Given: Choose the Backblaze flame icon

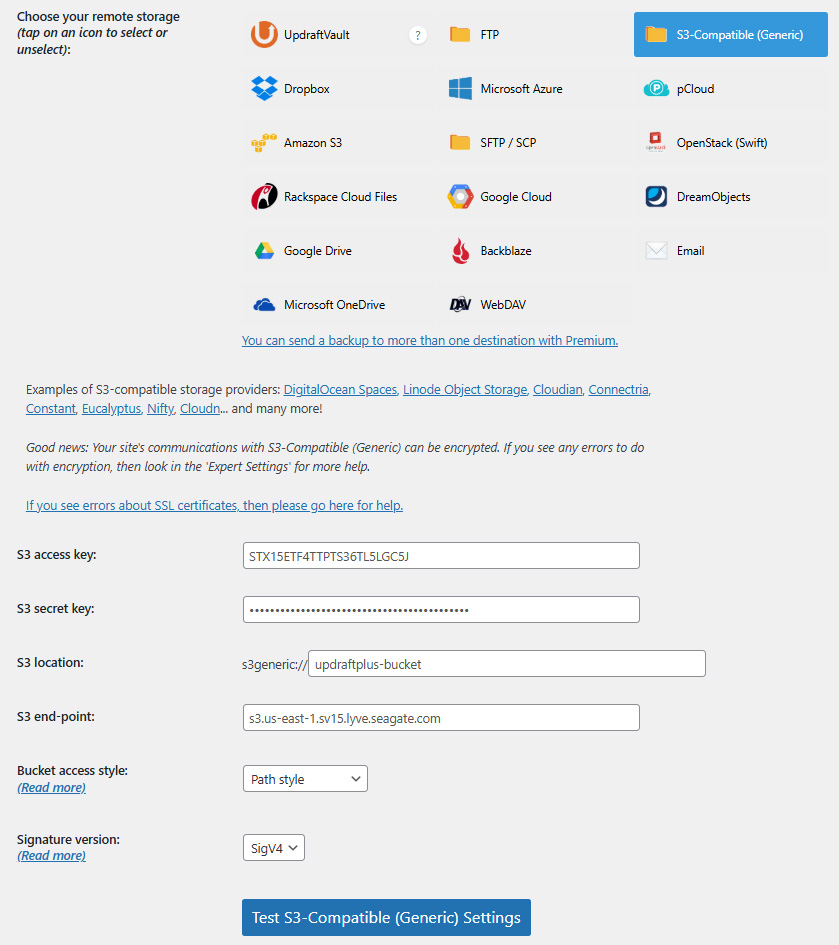Looking at the screenshot, I should (x=460, y=251).
